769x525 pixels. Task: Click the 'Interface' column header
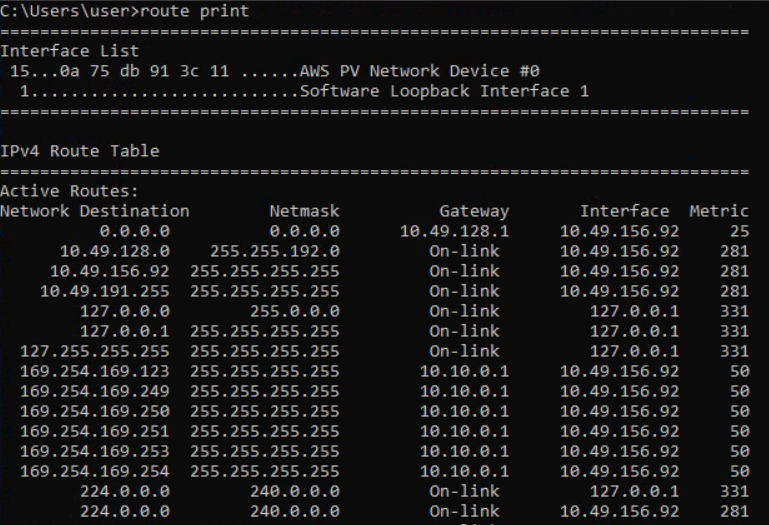[624, 211]
